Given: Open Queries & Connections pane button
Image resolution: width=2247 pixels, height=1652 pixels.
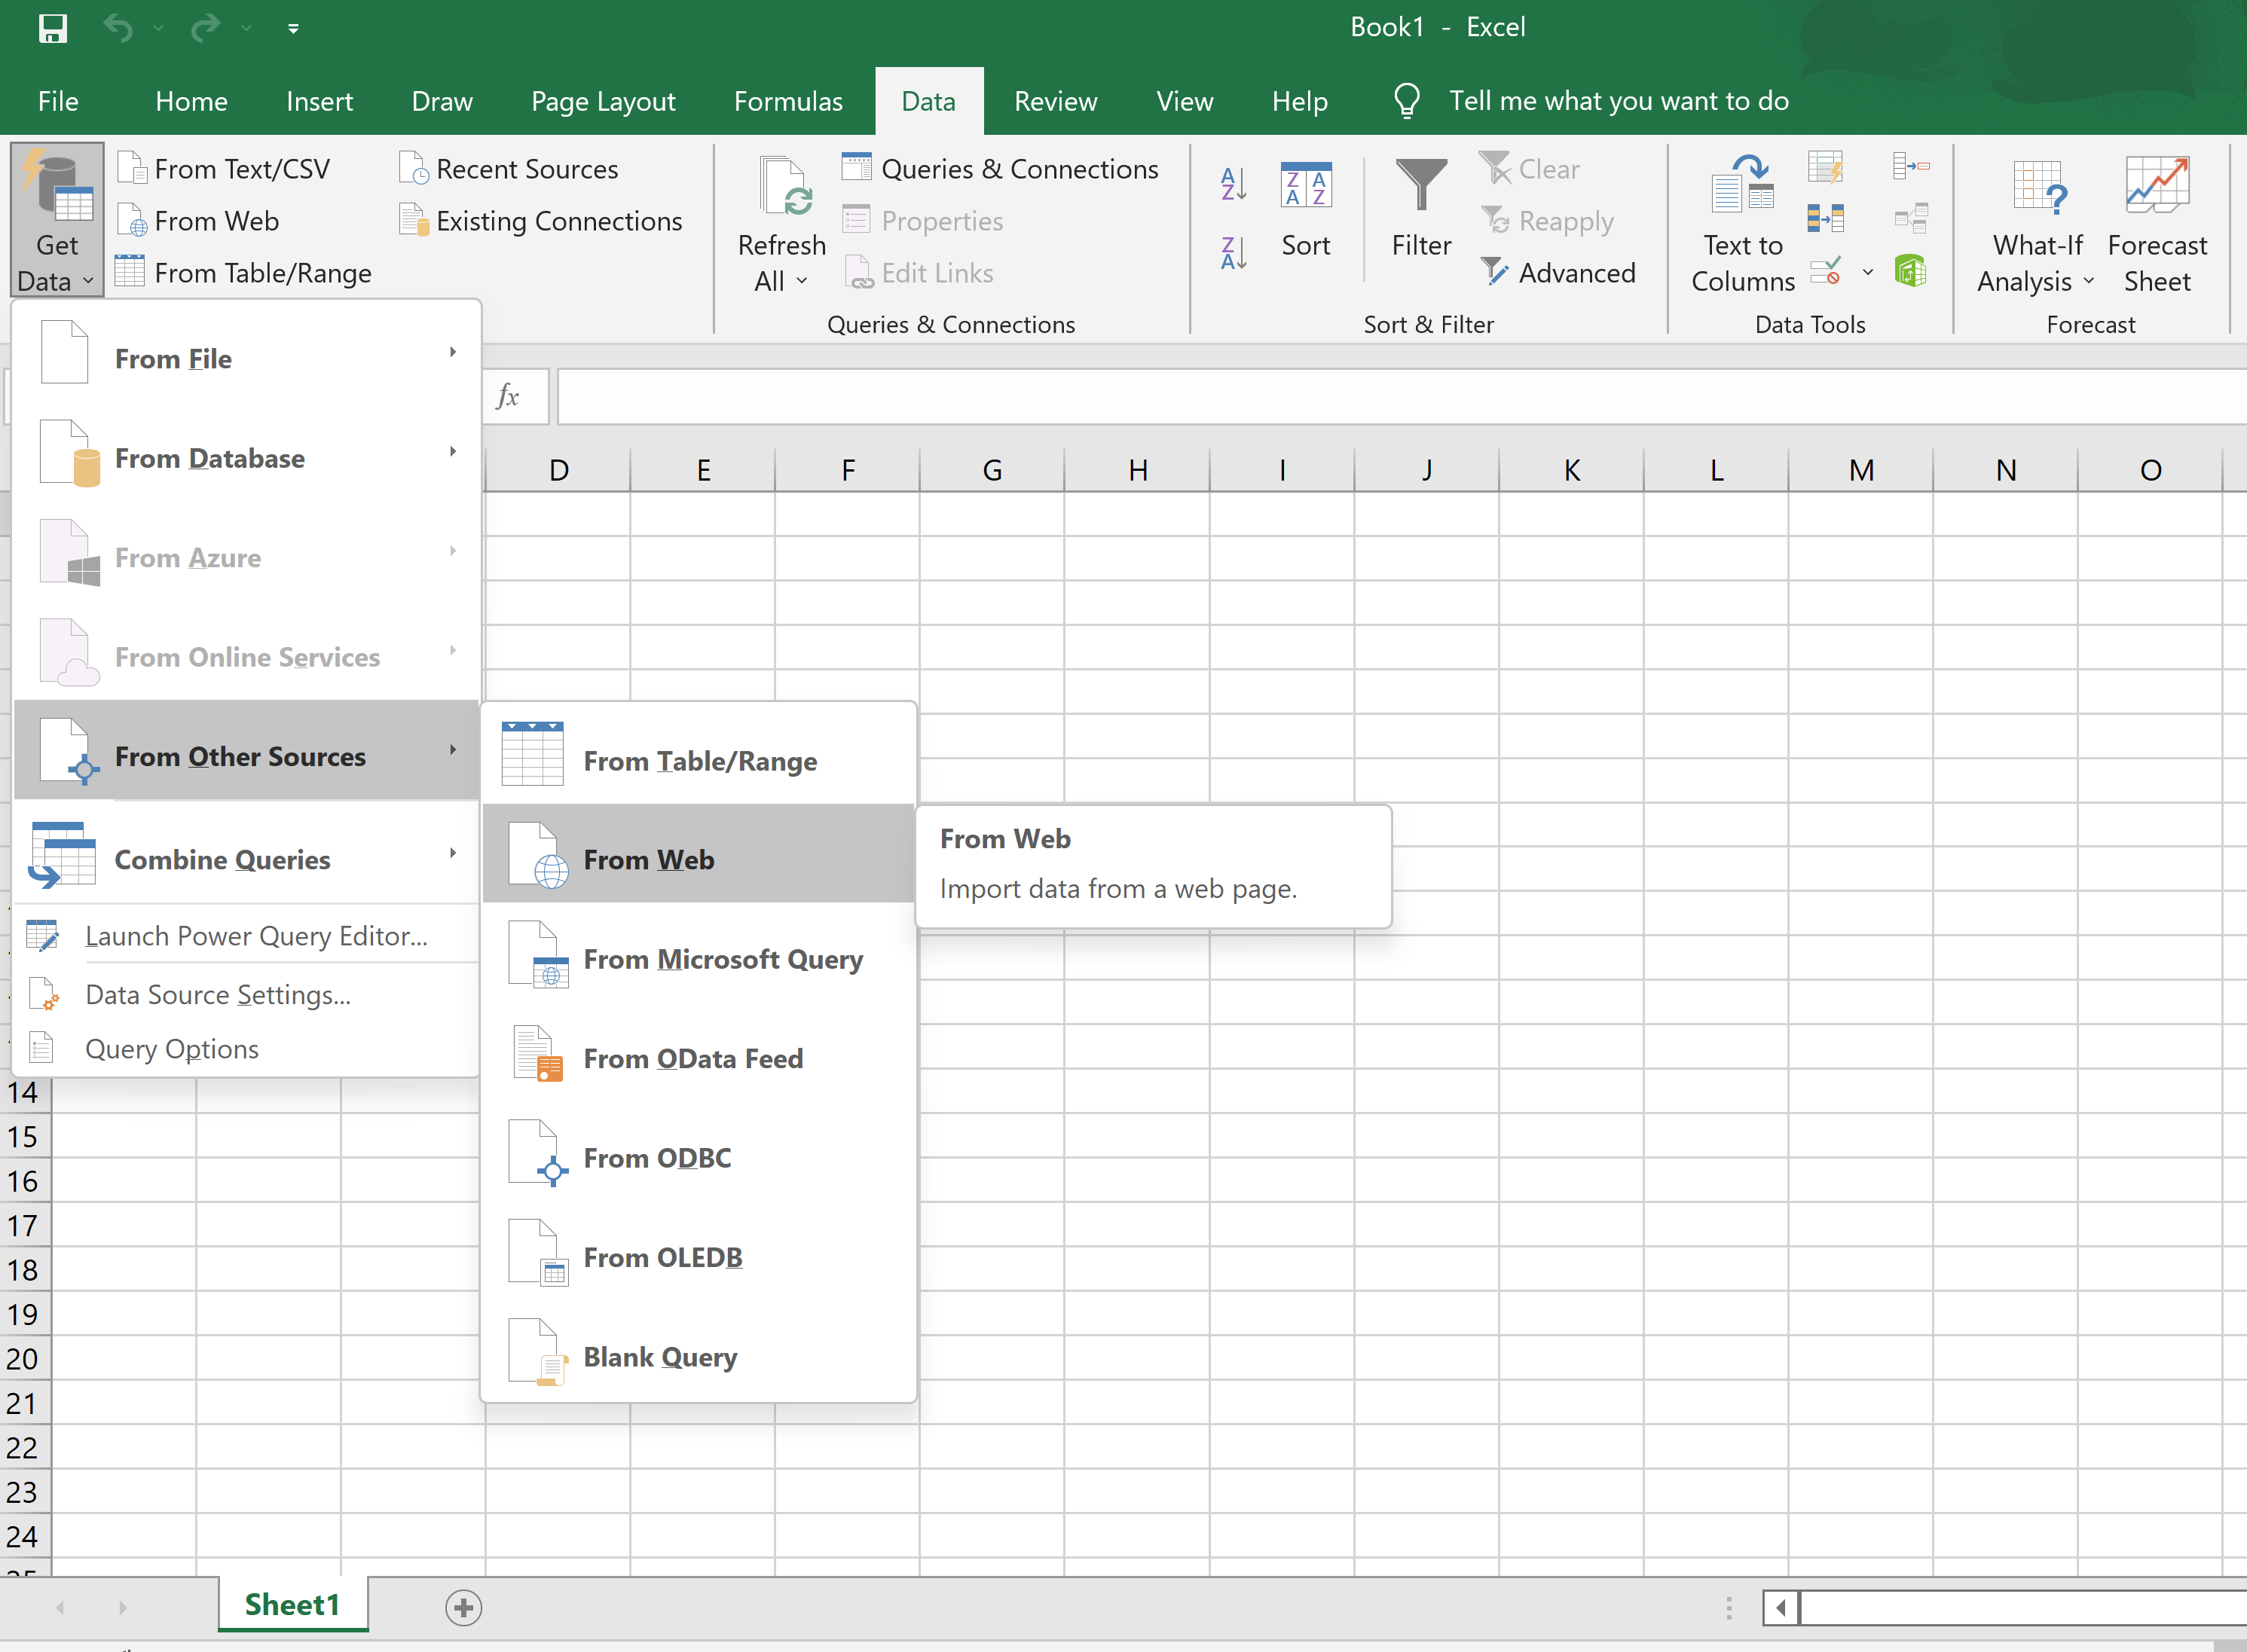Looking at the screenshot, I should point(1000,169).
